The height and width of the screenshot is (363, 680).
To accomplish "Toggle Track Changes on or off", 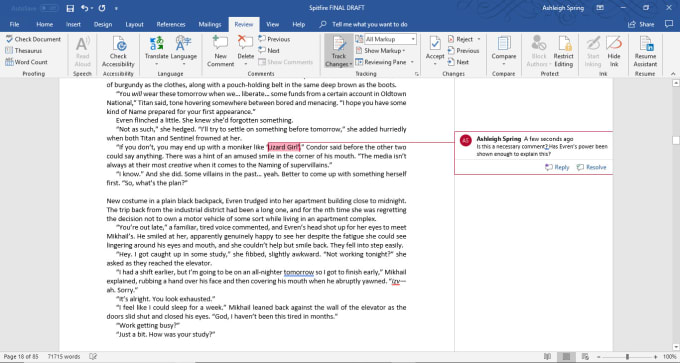I will (339, 47).
